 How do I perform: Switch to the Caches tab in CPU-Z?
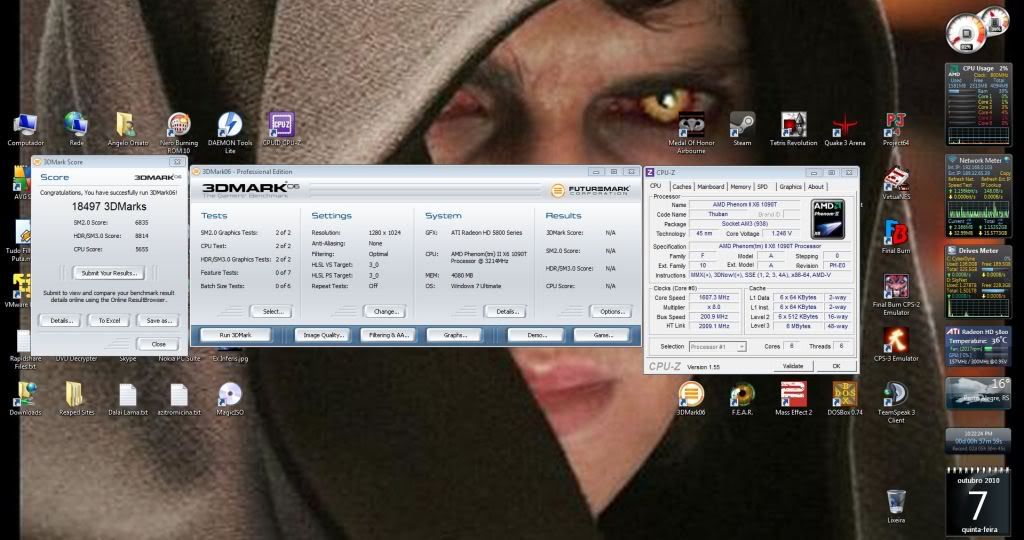point(681,186)
